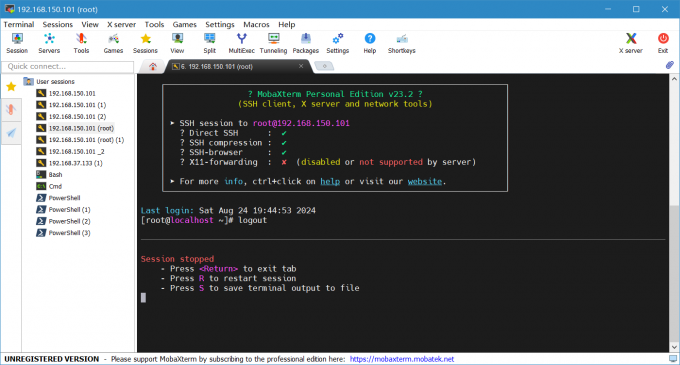Screen dimensions: 680x365
Task: Click the Tunneling toolbar icon
Action: tap(273, 43)
